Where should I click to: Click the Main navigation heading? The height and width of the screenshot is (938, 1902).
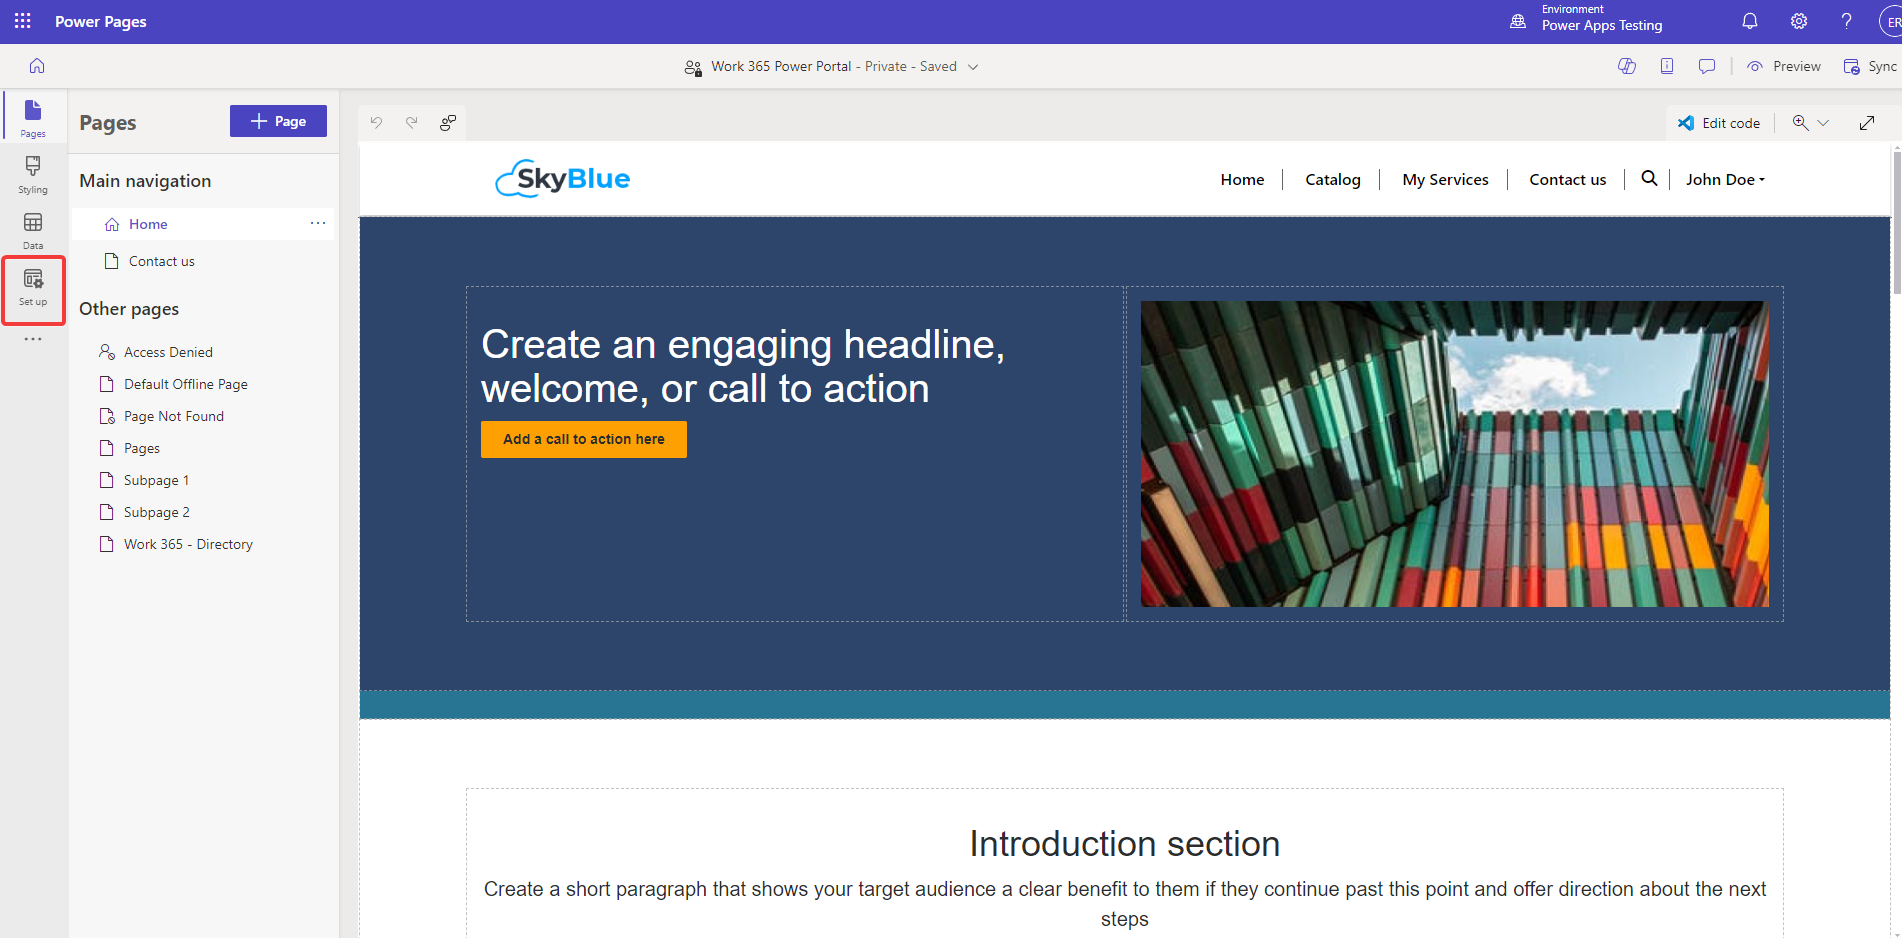tap(145, 181)
